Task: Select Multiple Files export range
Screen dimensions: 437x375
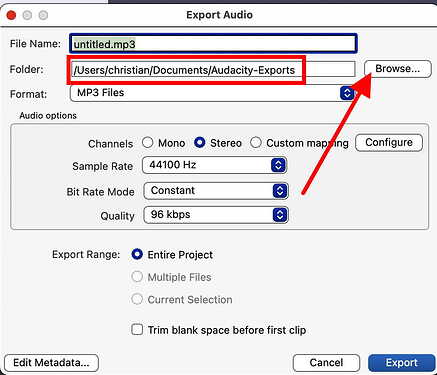Action: (137, 277)
